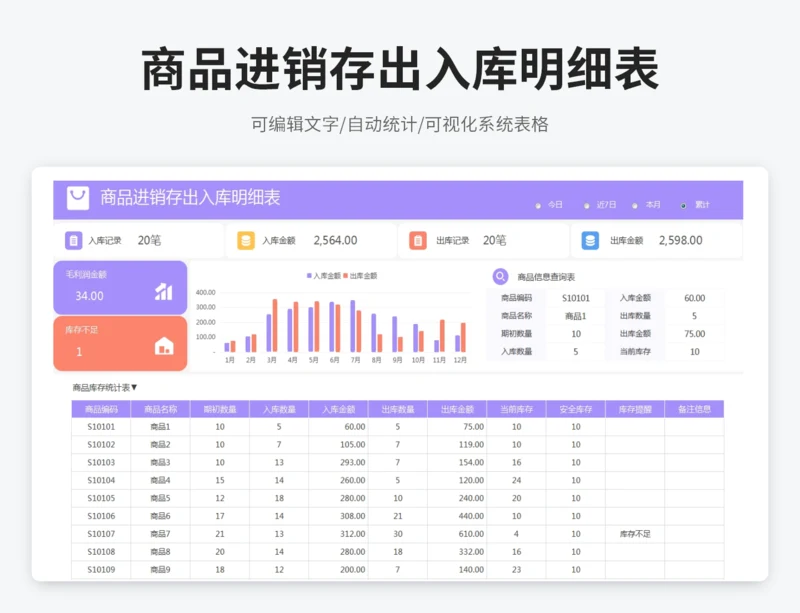Click the yellow 入库金额 coins icon
The width and height of the screenshot is (800, 613).
245,240
